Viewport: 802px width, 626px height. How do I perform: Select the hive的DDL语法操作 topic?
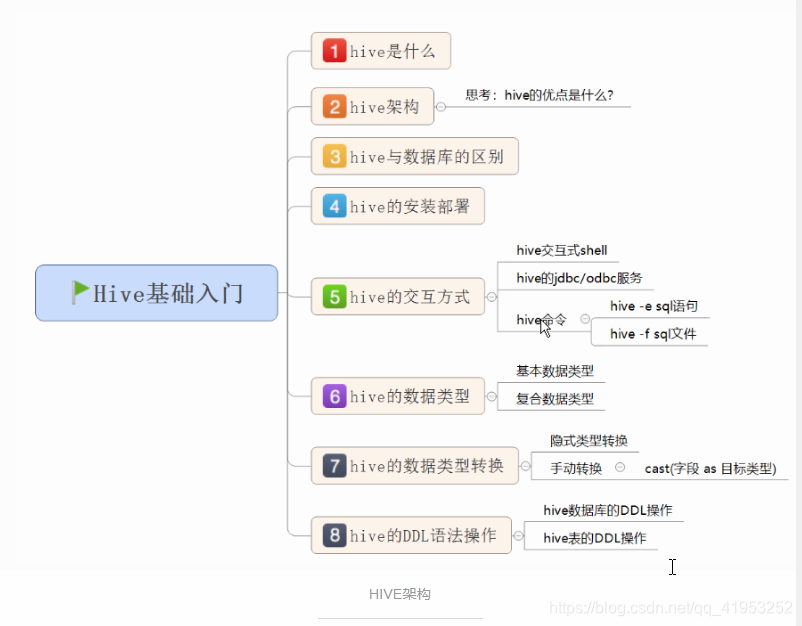tap(411, 535)
